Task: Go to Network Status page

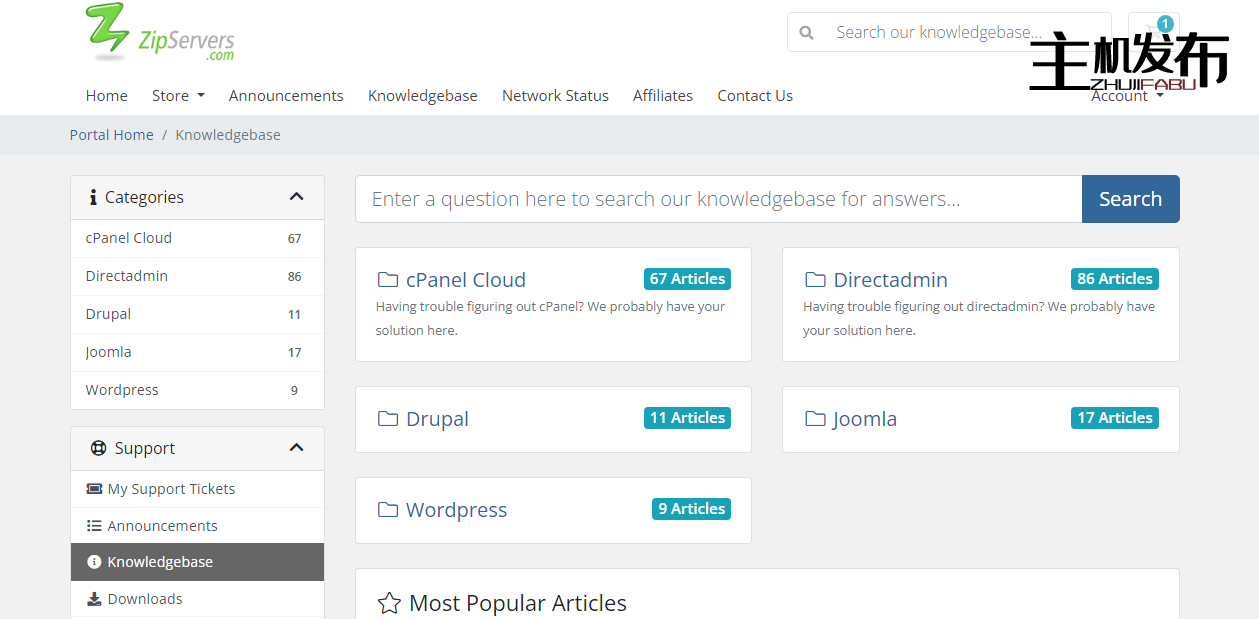Action: pyautogui.click(x=555, y=96)
